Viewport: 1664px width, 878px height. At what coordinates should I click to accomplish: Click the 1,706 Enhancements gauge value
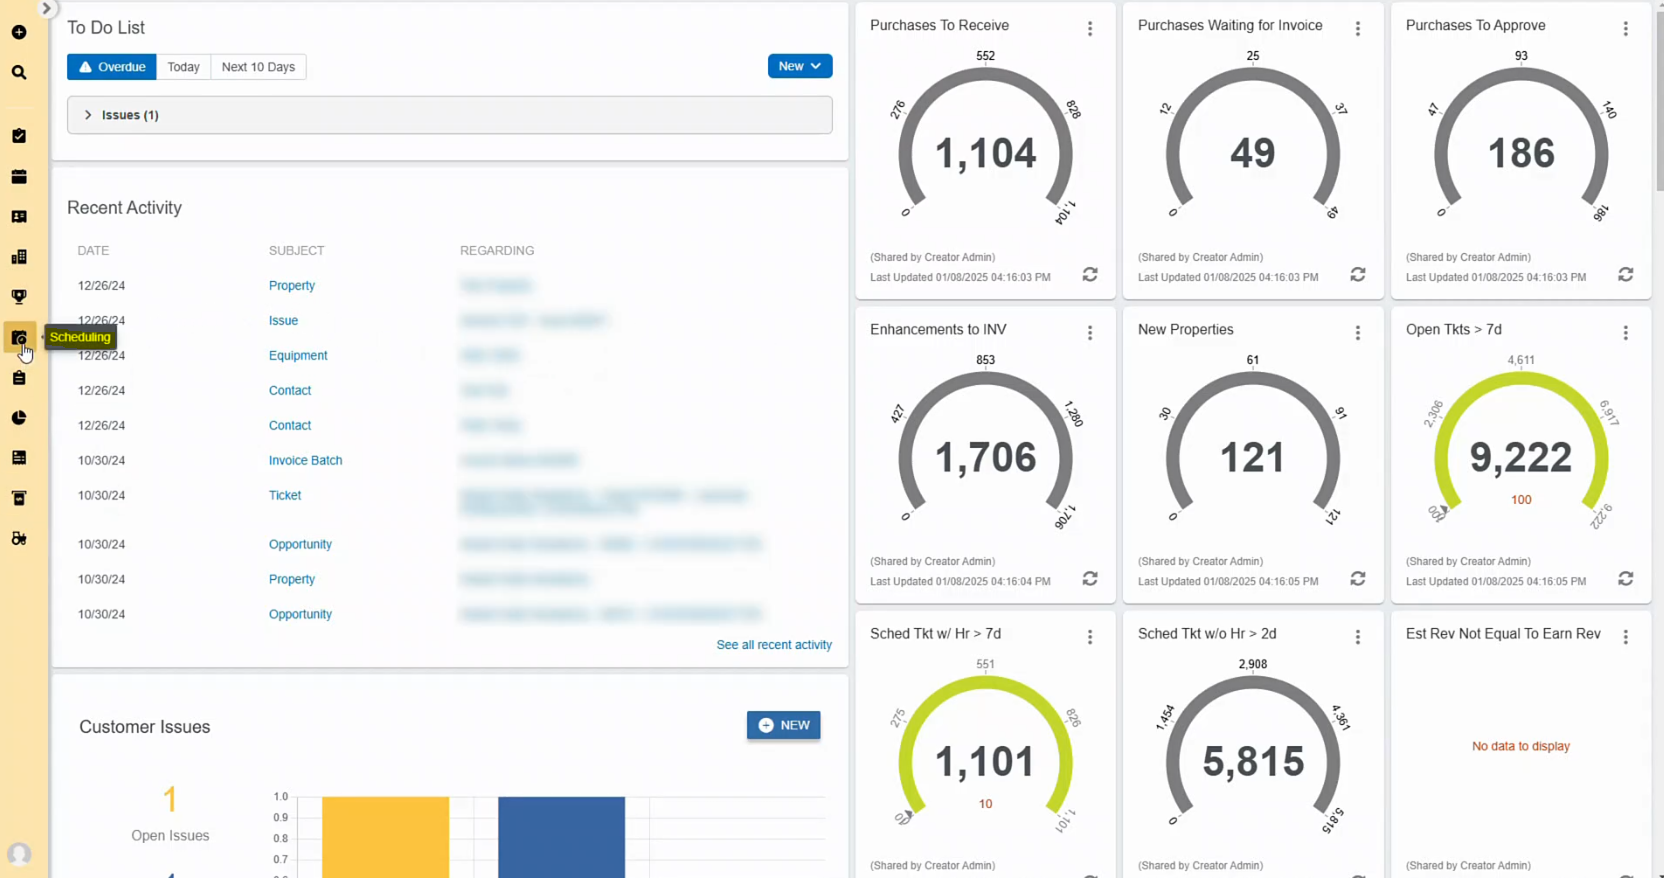(x=985, y=458)
